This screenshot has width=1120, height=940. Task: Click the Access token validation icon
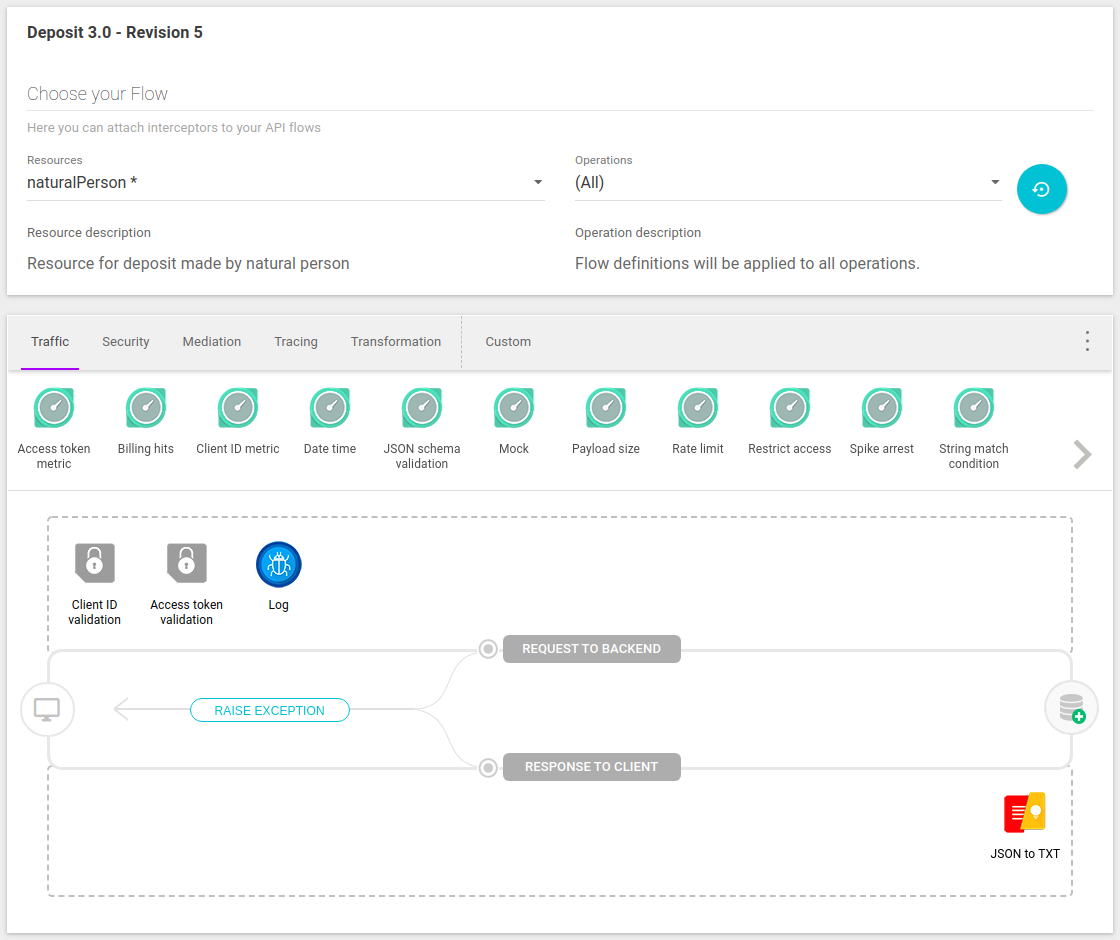(x=187, y=564)
